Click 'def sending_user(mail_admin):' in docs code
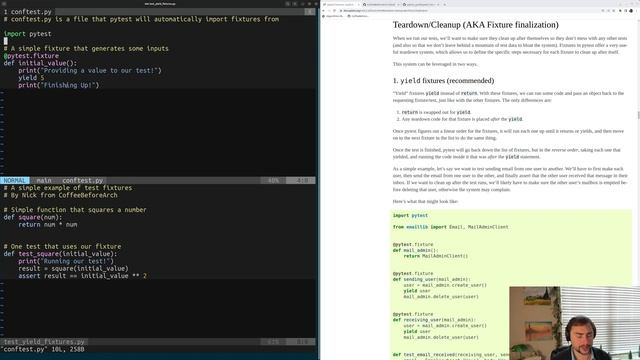Viewport: 640px width, 360px height. 431,279
